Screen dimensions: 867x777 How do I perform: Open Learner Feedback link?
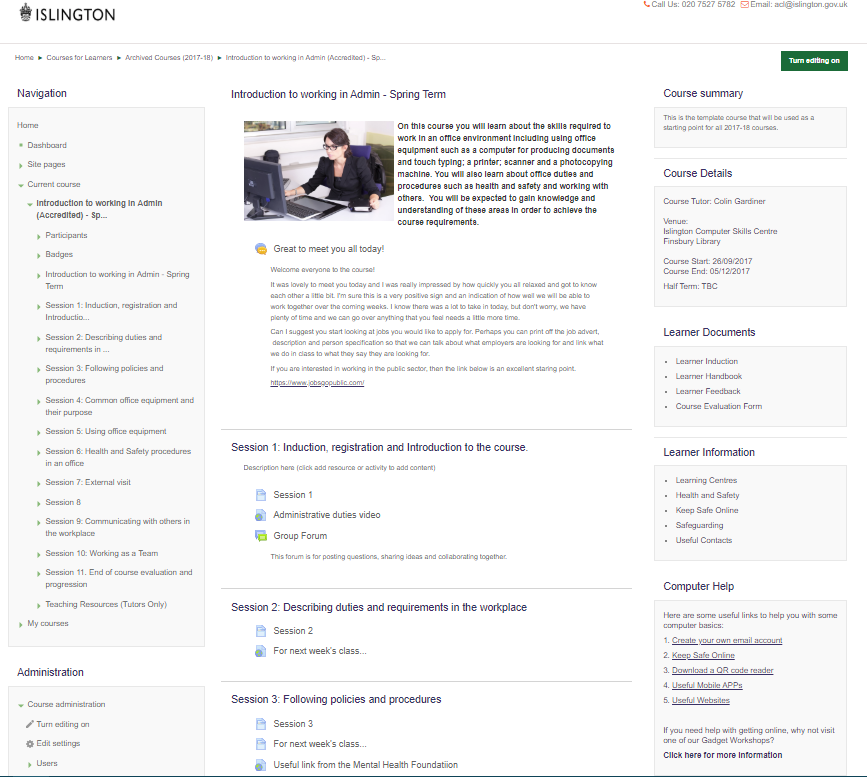coord(708,391)
